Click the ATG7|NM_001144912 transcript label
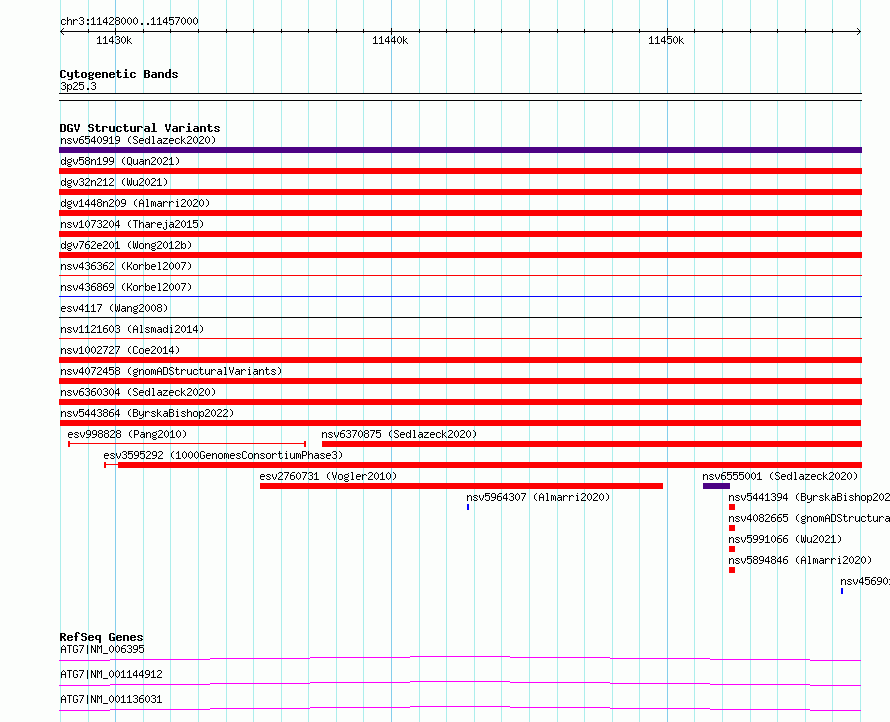The image size is (890, 722). (111, 674)
